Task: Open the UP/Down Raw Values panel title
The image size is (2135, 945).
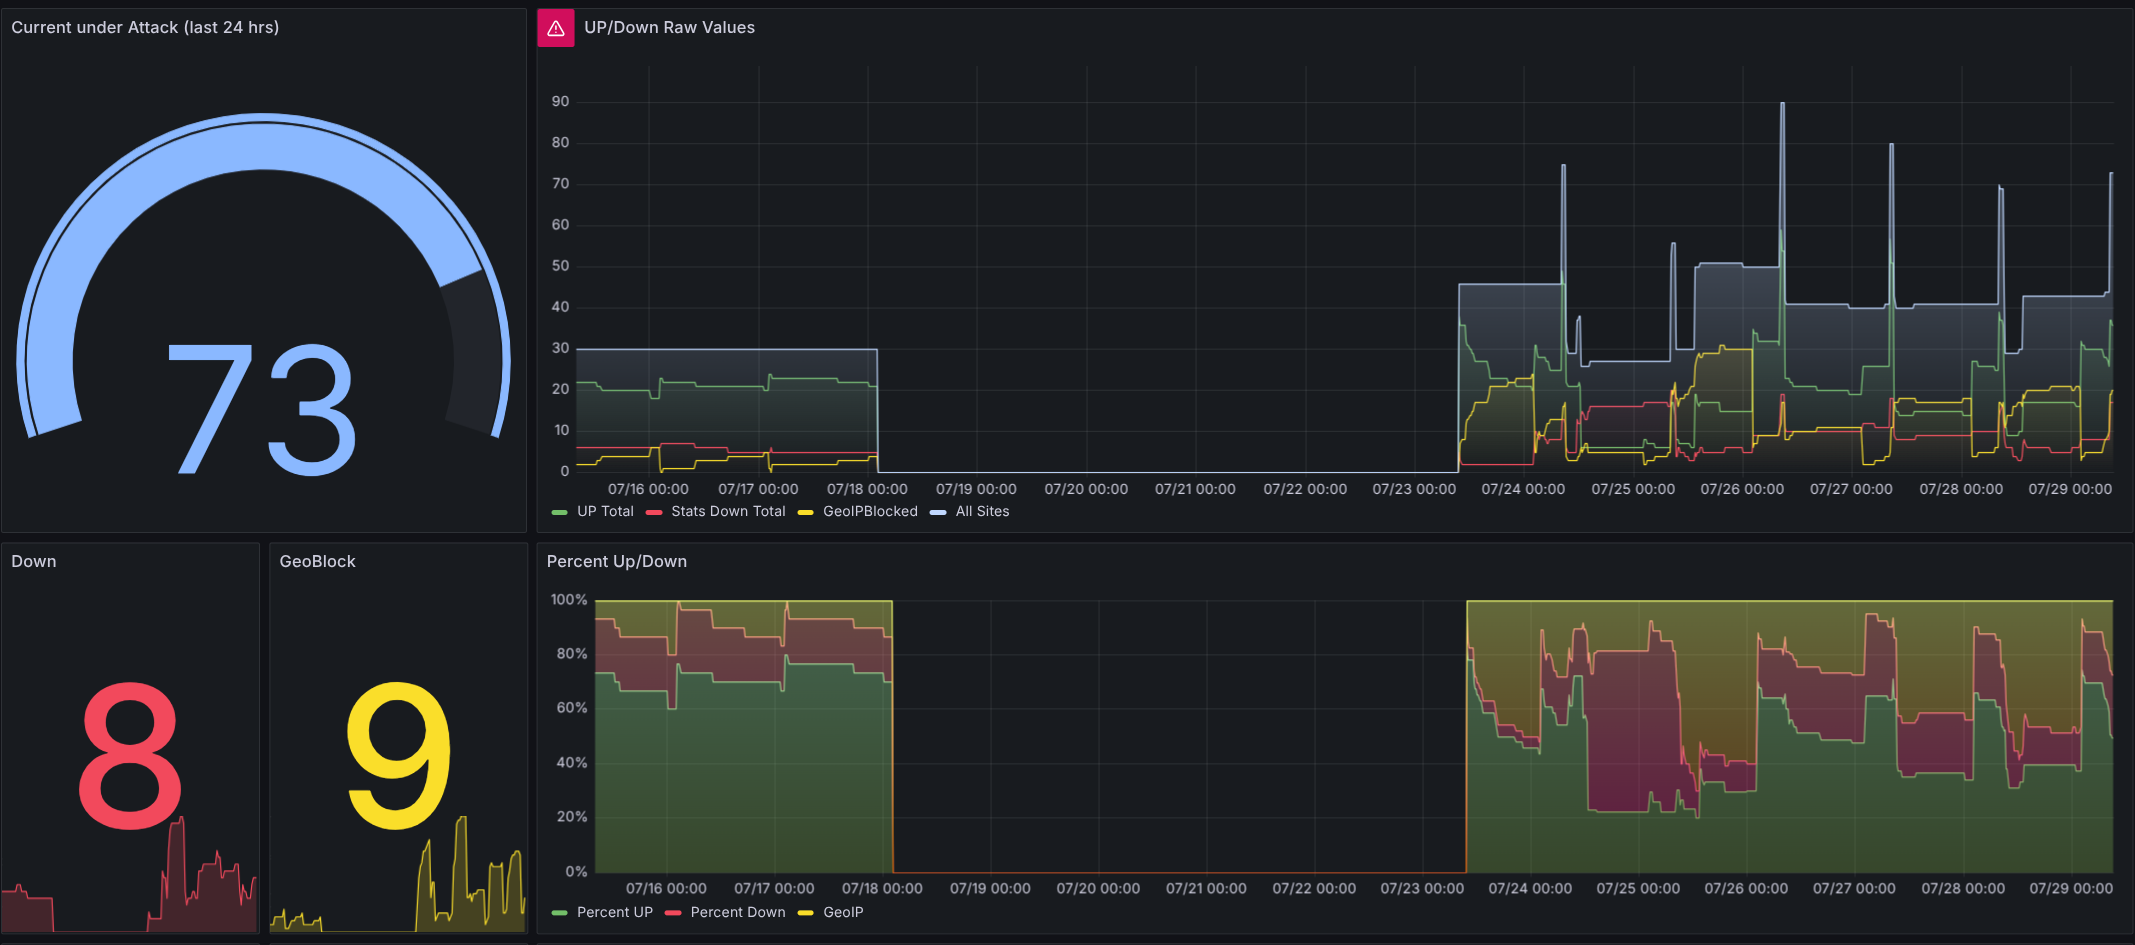Action: (669, 28)
